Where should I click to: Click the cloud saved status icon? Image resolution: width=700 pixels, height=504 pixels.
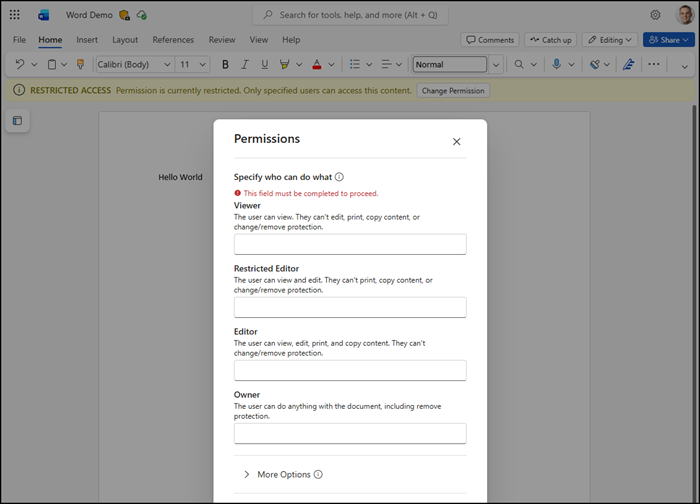point(142,15)
